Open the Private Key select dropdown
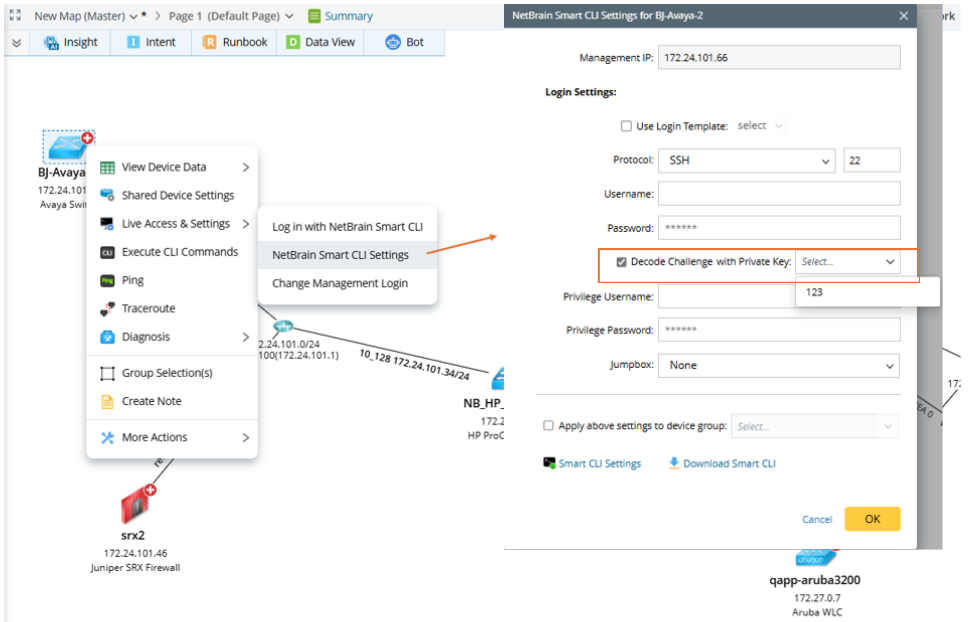This screenshot has width=970, height=622. coord(848,262)
